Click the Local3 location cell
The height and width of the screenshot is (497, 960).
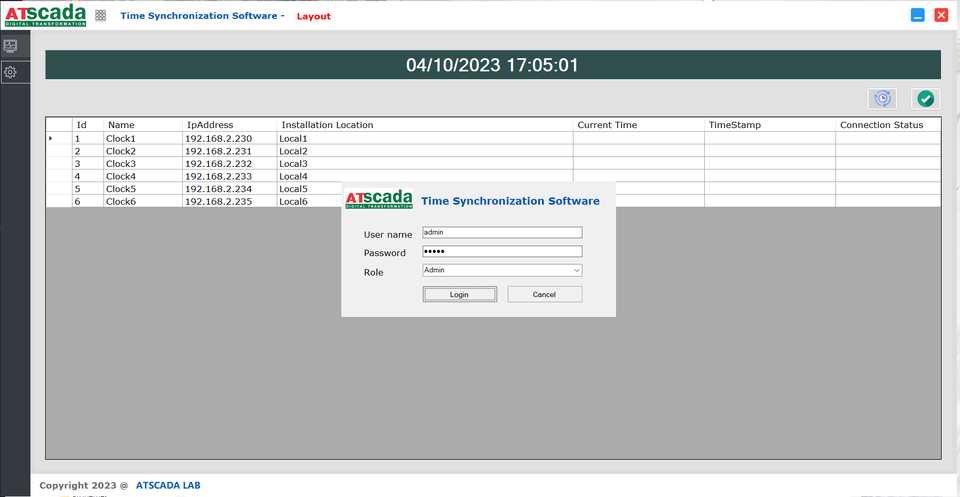tap(425, 163)
